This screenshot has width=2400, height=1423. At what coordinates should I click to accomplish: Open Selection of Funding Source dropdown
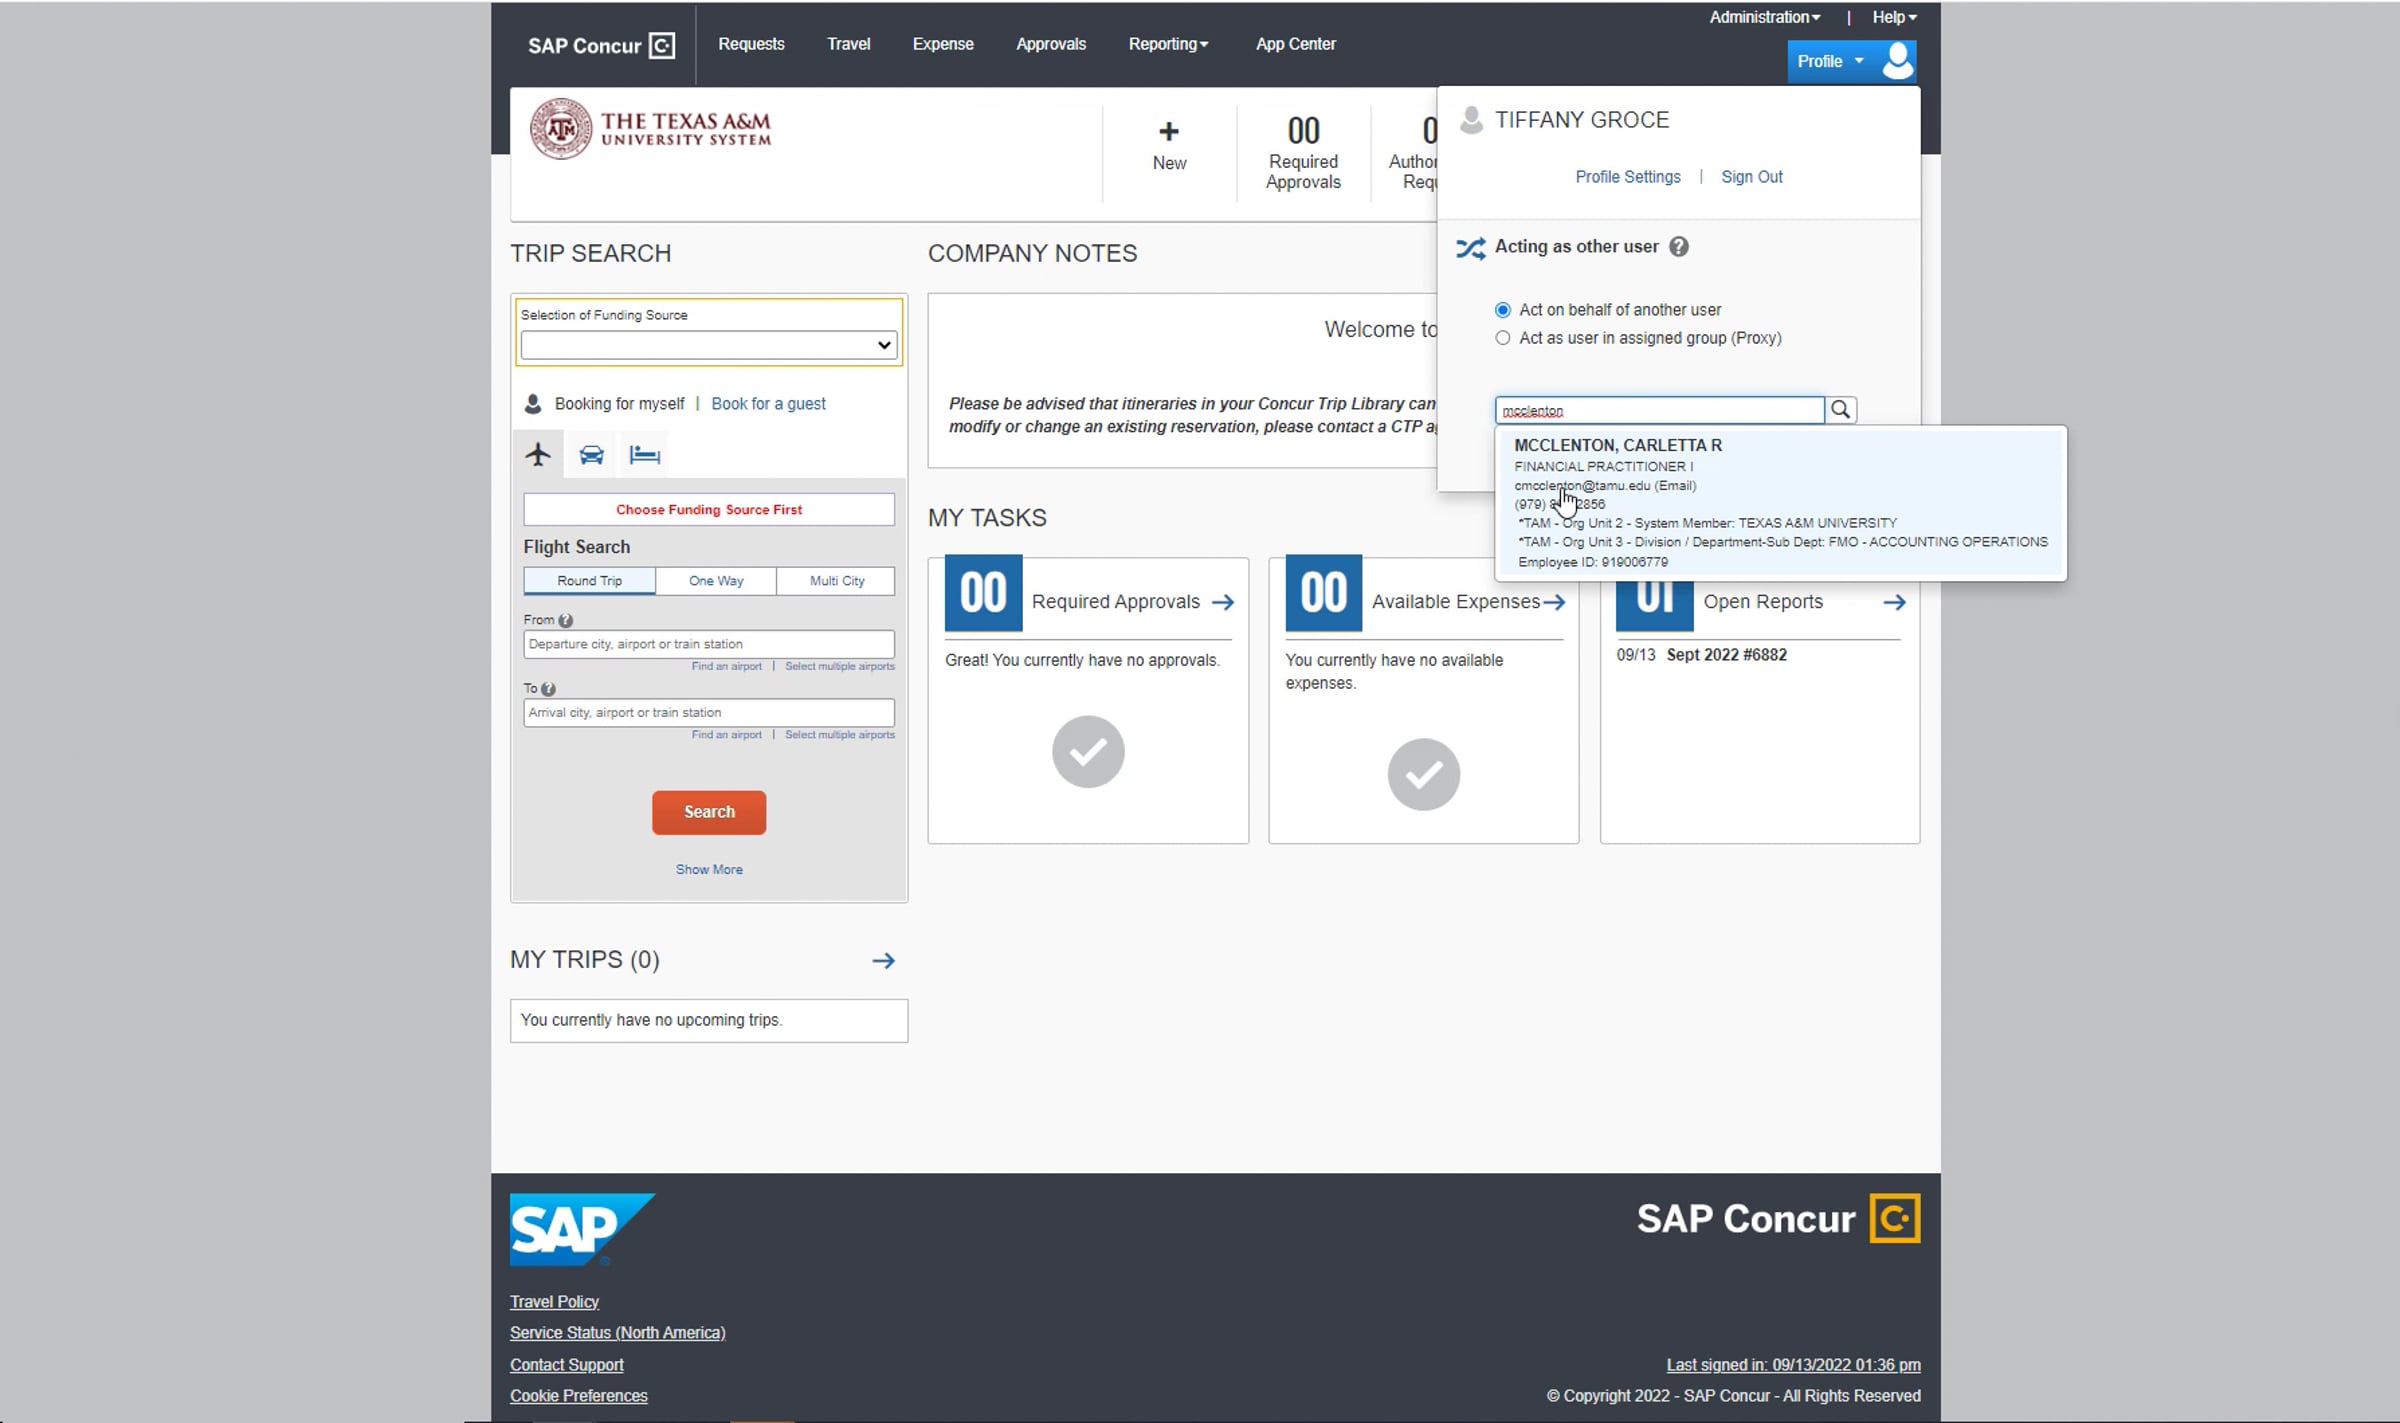[x=708, y=345]
